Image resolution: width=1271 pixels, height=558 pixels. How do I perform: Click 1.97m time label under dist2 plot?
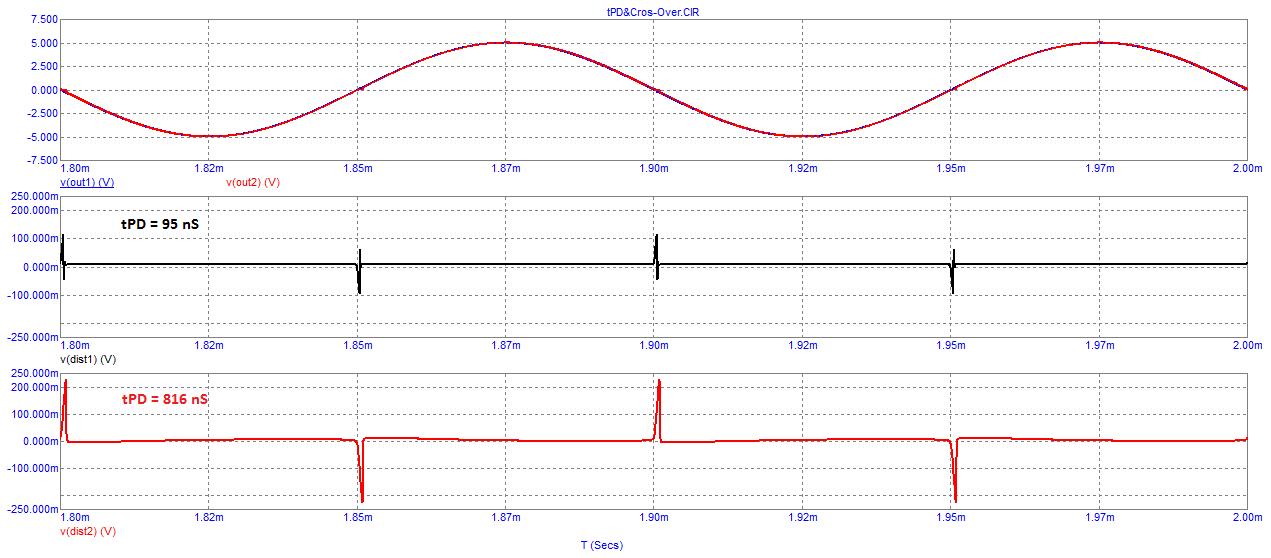tap(1099, 518)
